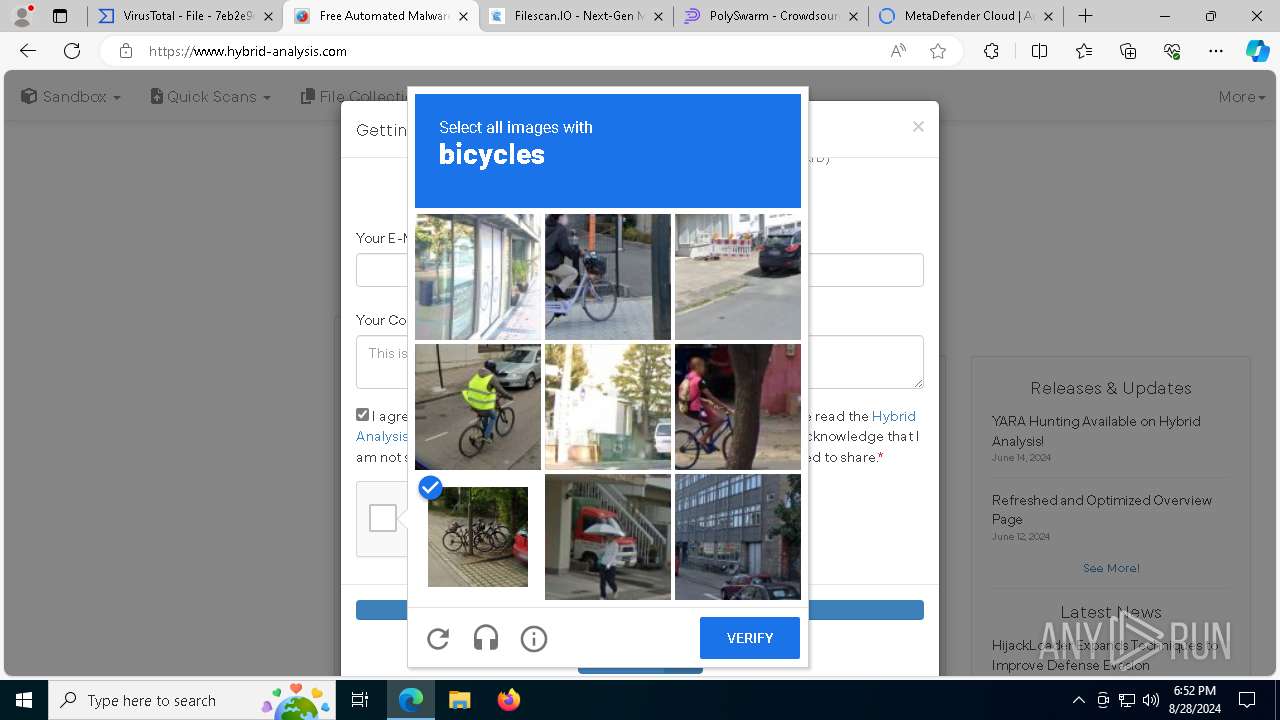Open Task View on taskbar
Viewport: 1280px width, 720px height.
(x=361, y=700)
